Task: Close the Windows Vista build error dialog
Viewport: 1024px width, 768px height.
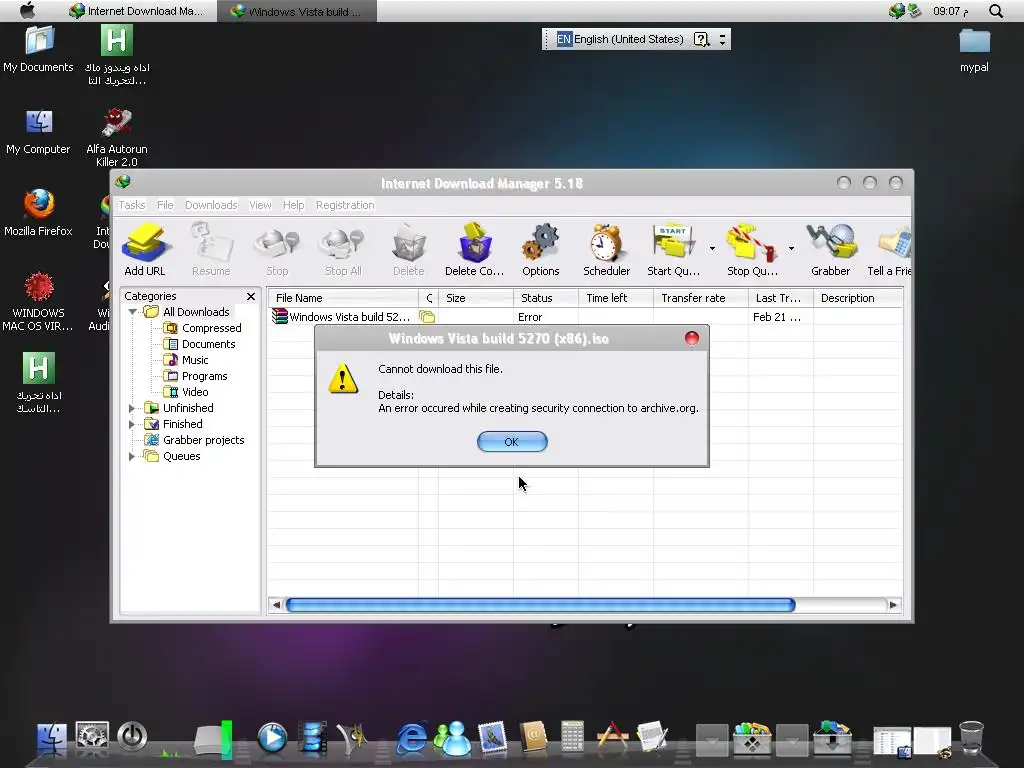Action: tap(692, 338)
